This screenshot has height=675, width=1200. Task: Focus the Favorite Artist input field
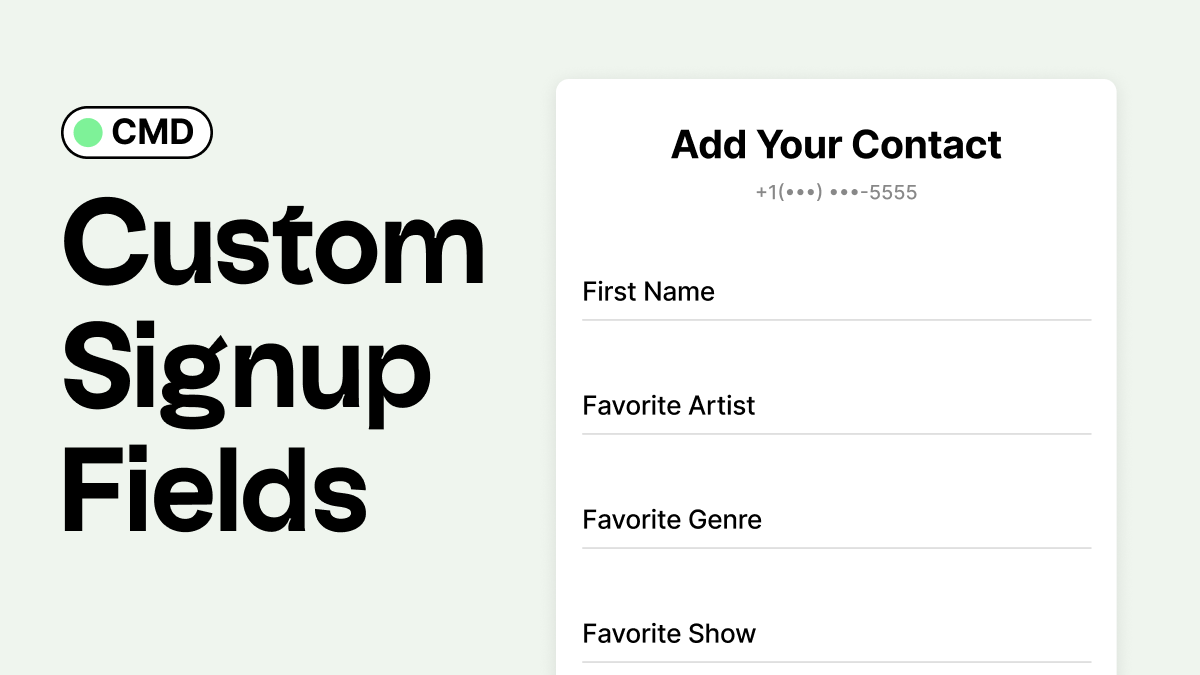coord(836,406)
